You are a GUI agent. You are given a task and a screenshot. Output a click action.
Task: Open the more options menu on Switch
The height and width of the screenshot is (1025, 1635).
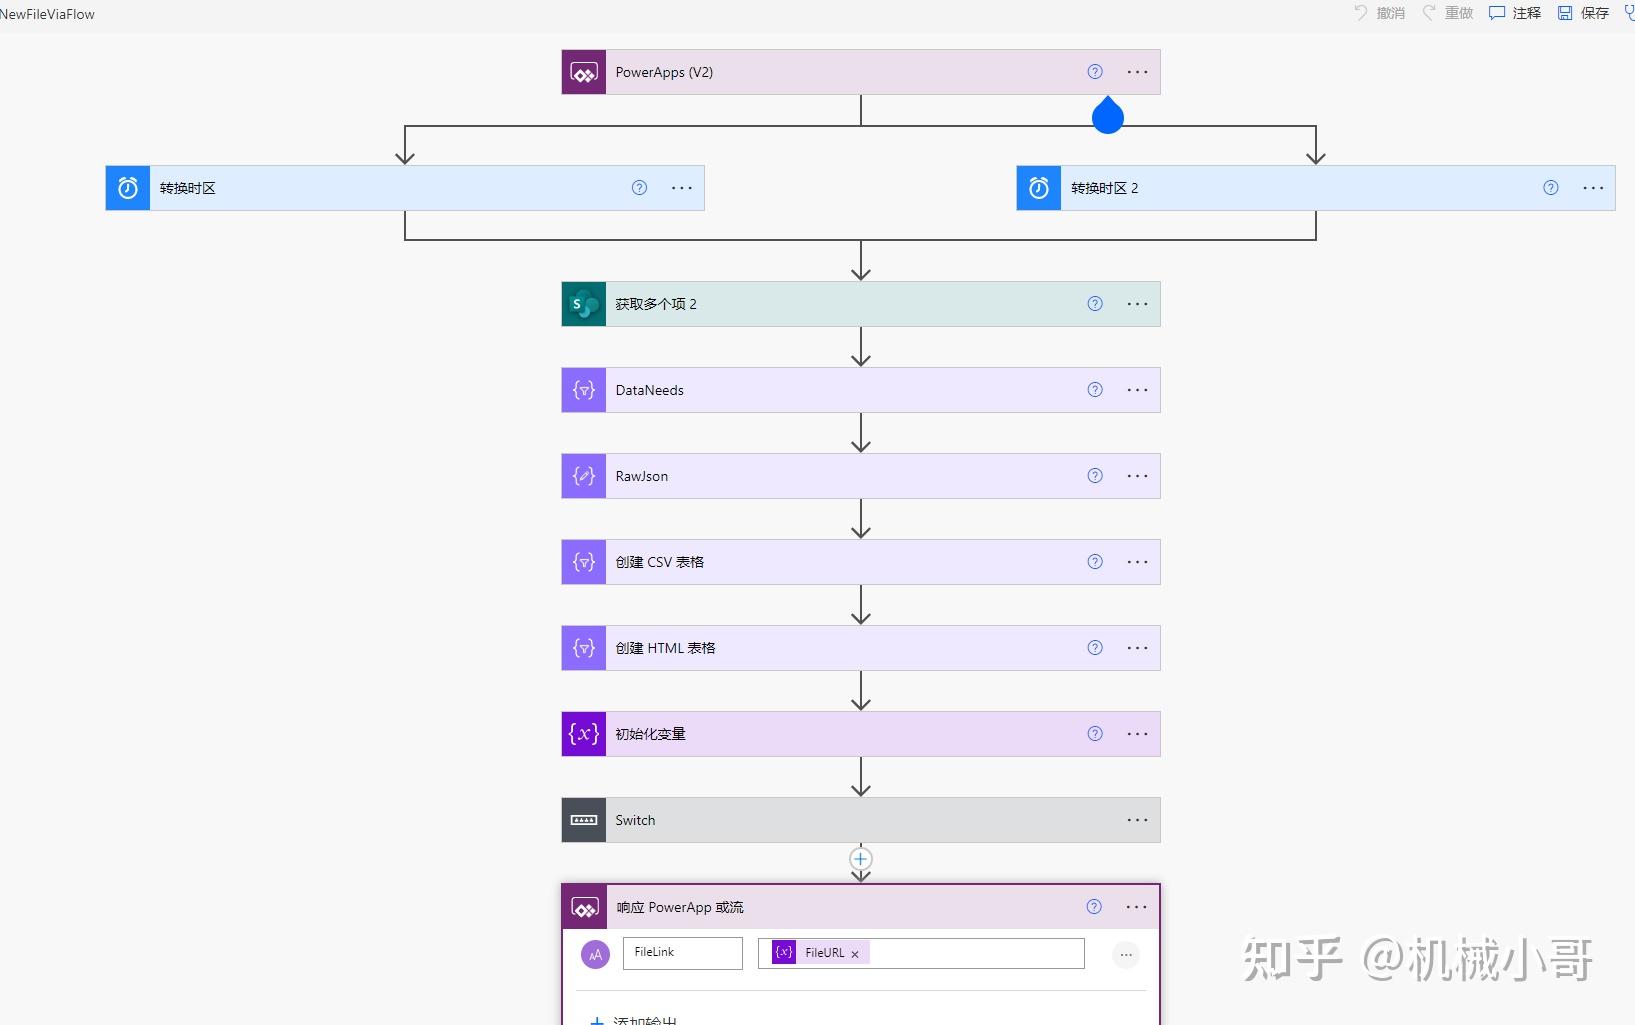[x=1137, y=819]
